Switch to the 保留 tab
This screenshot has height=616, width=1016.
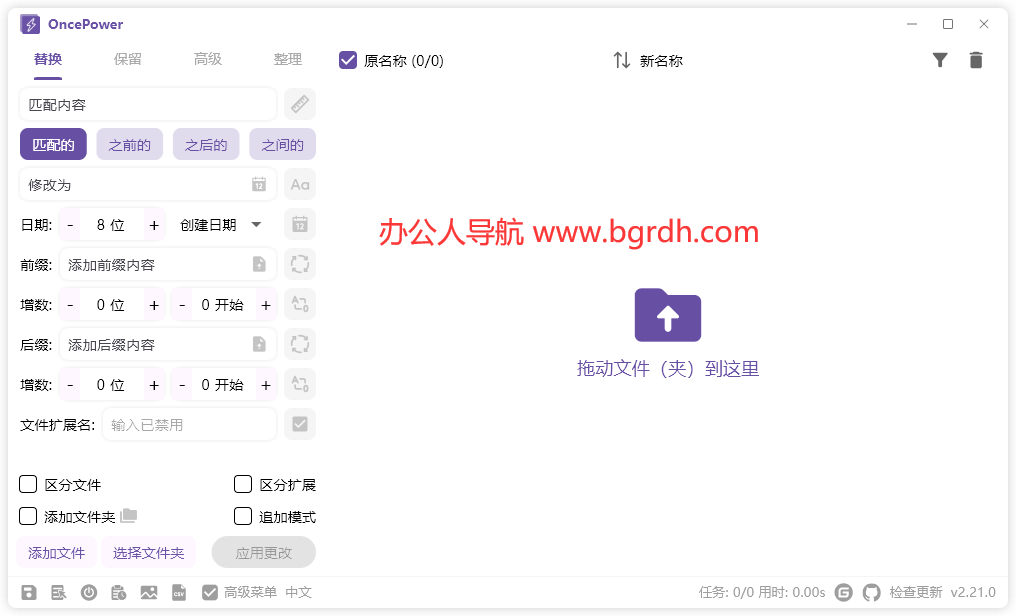pyautogui.click(x=127, y=59)
